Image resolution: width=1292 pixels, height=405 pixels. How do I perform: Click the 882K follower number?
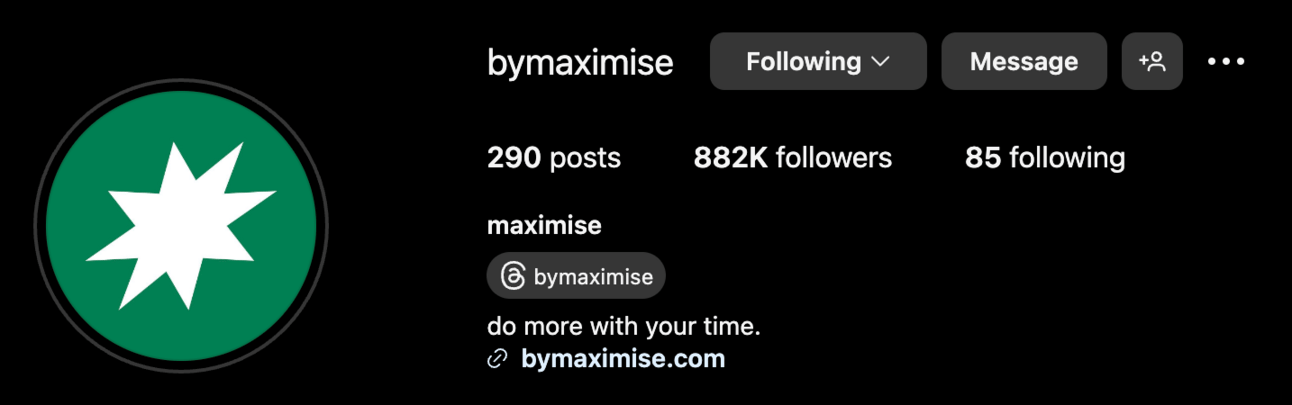click(x=731, y=158)
